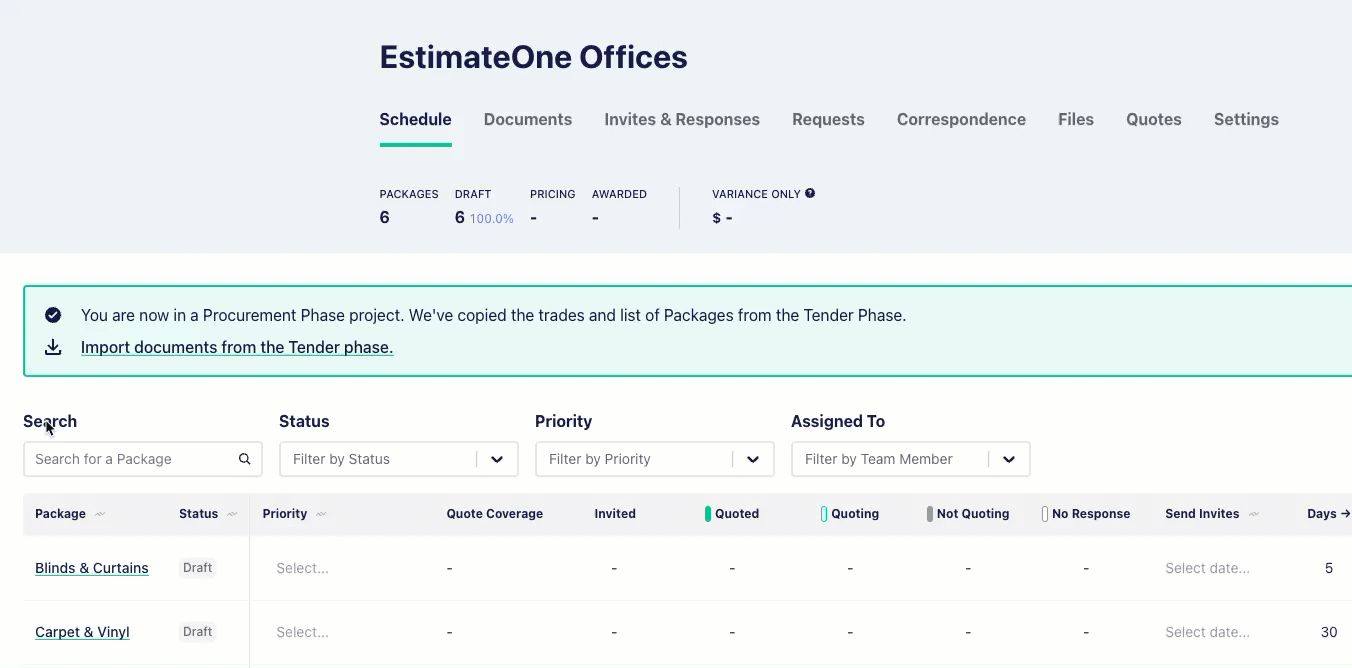Focus the Search for a Package field
Image resolution: width=1352 pixels, height=668 pixels.
tap(143, 459)
